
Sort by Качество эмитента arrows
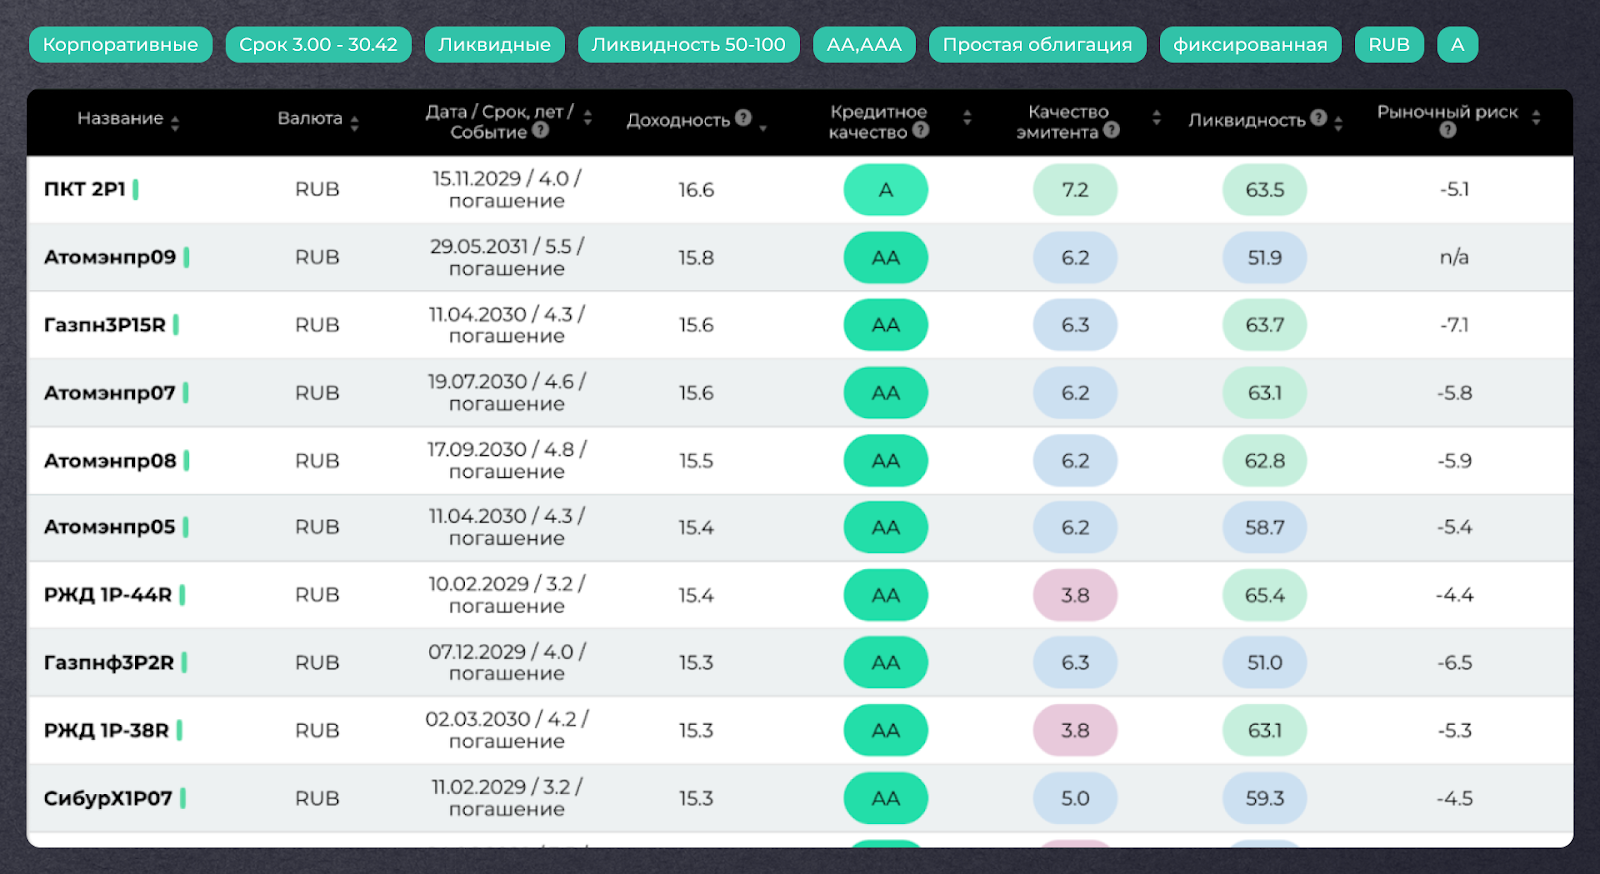pos(1156,117)
